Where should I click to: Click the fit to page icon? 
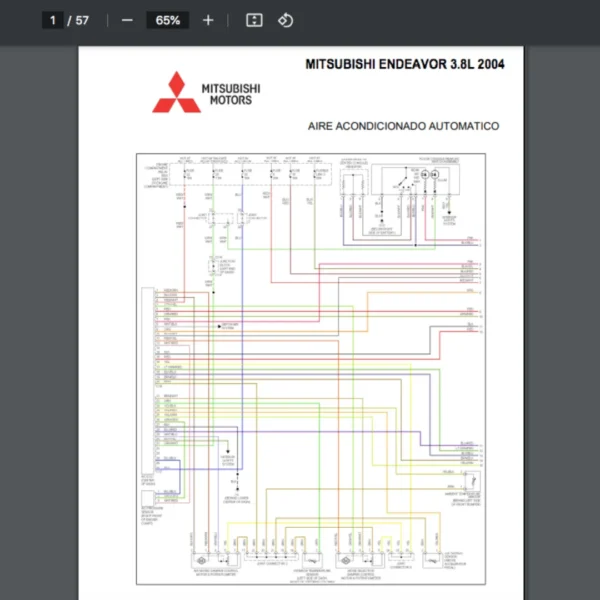(x=254, y=20)
